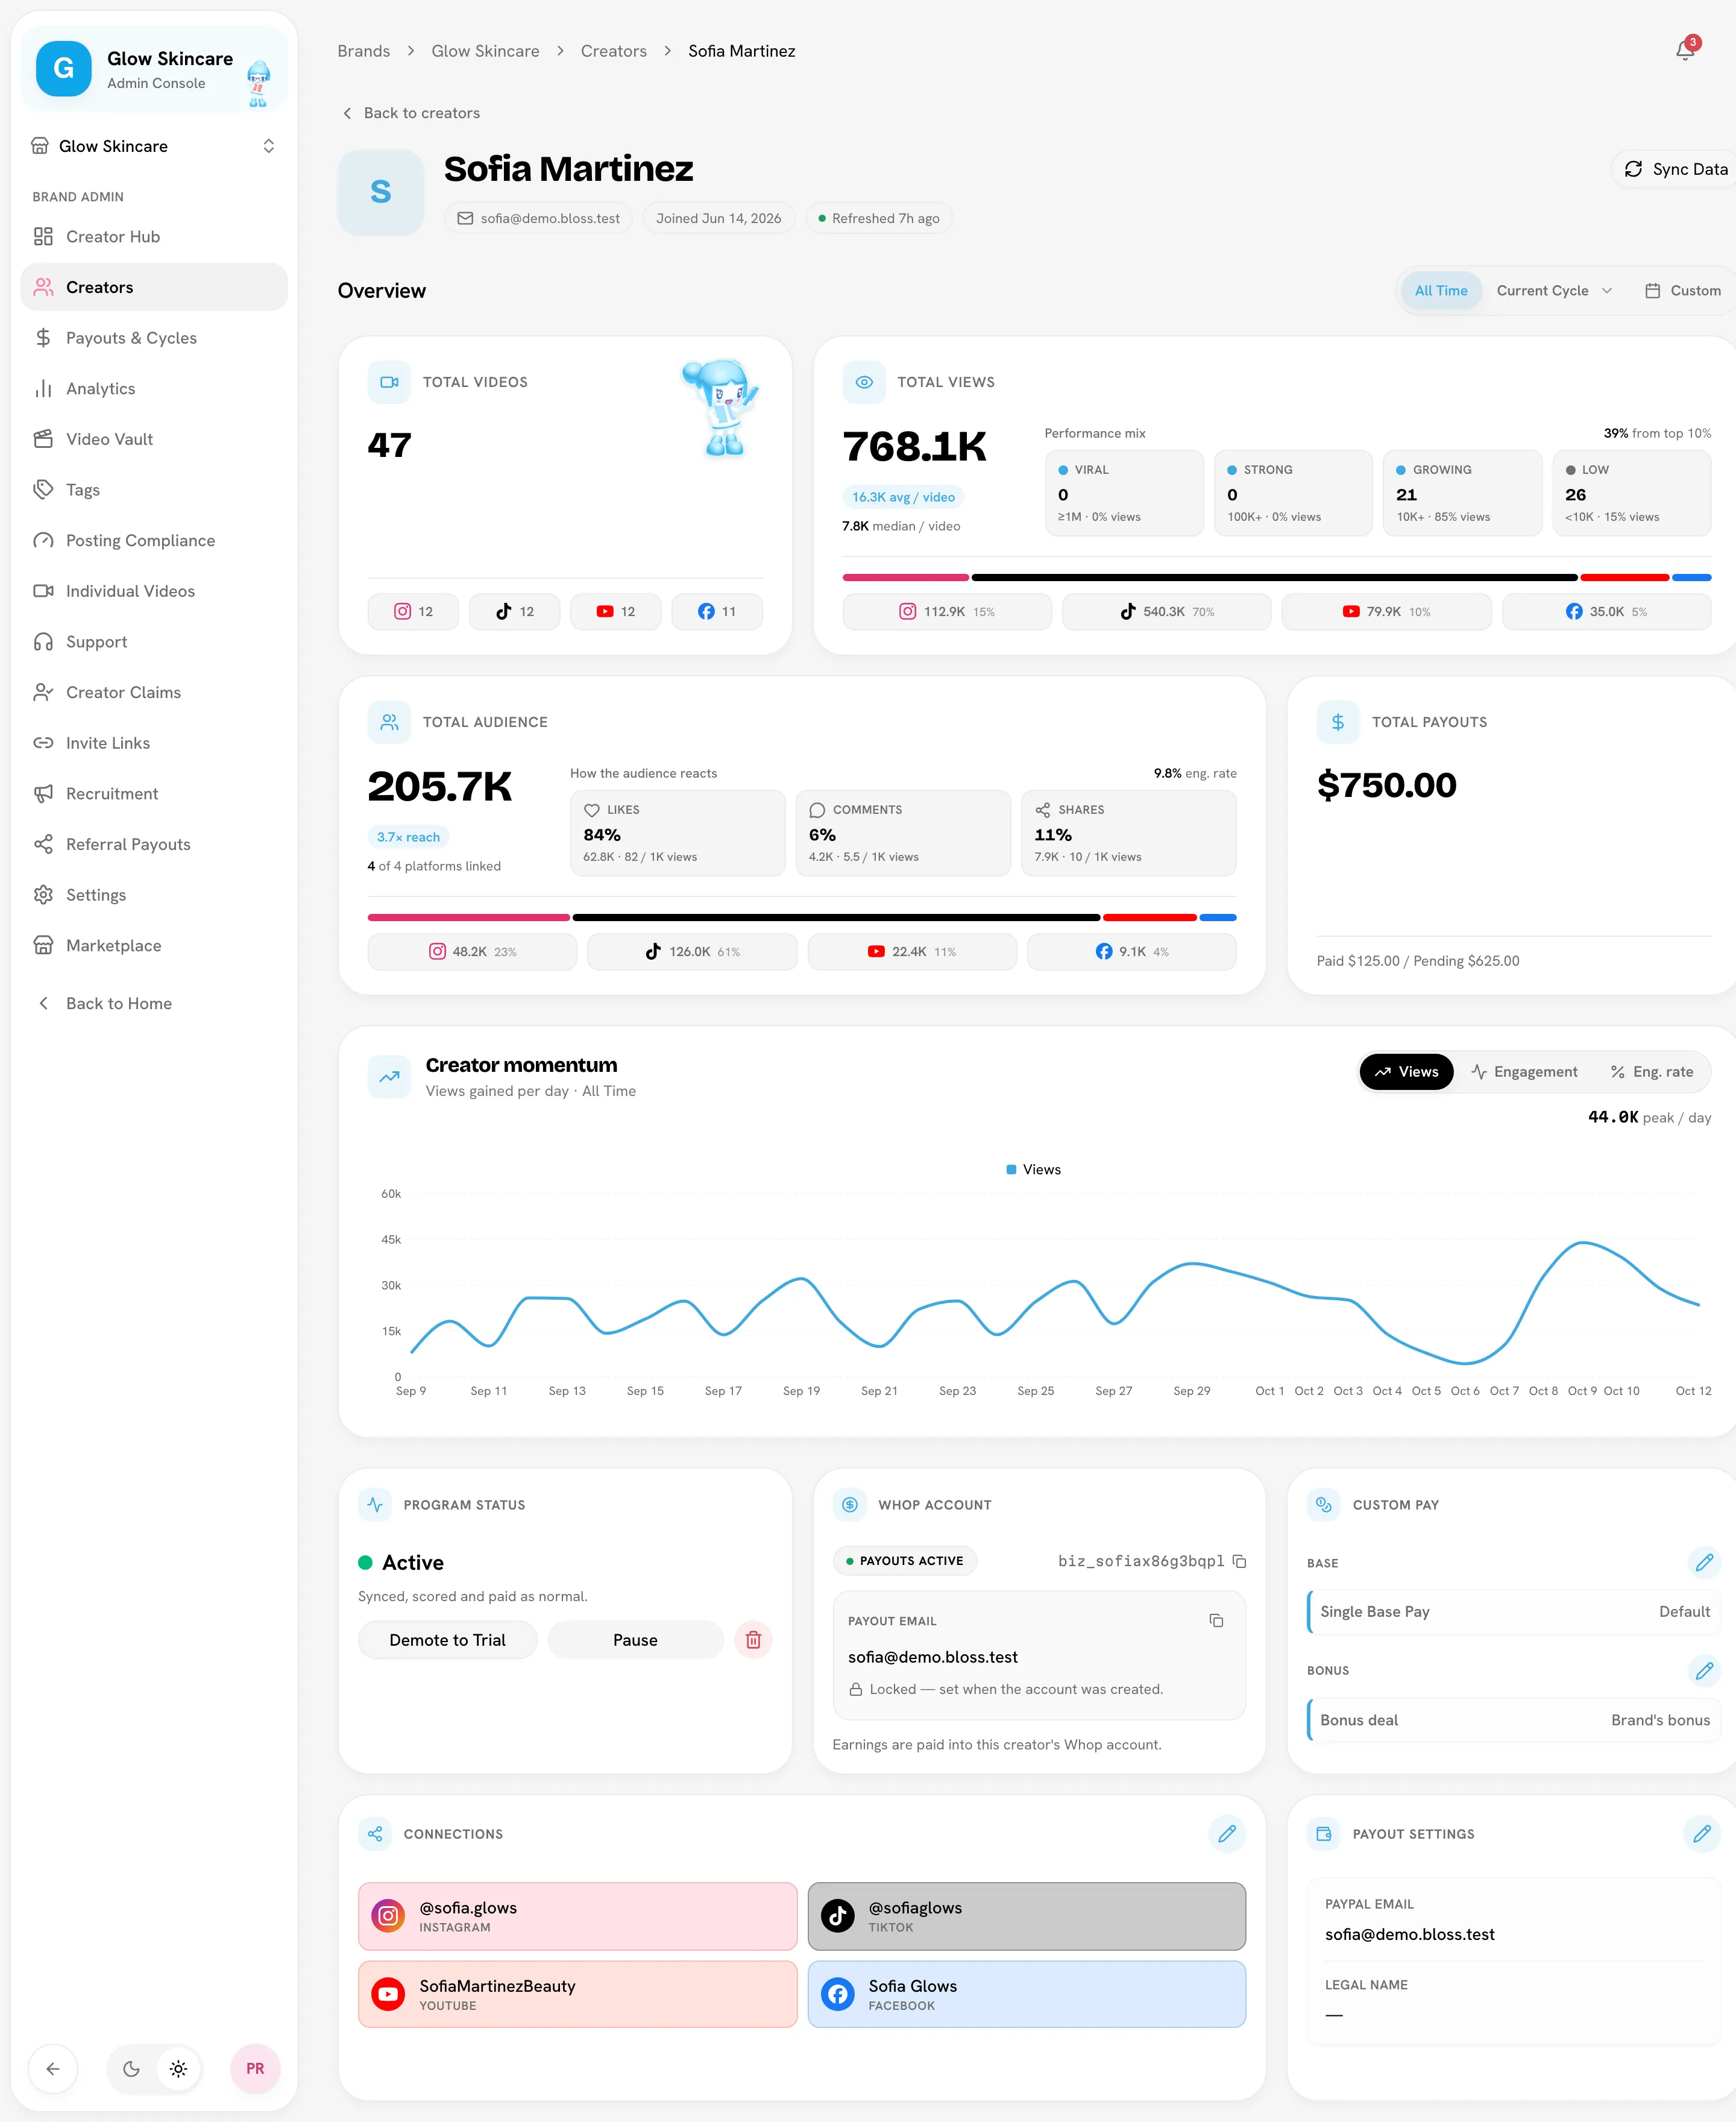Copy the Whop account ID
This screenshot has width=1736, height=2122.
pyautogui.click(x=1239, y=1561)
